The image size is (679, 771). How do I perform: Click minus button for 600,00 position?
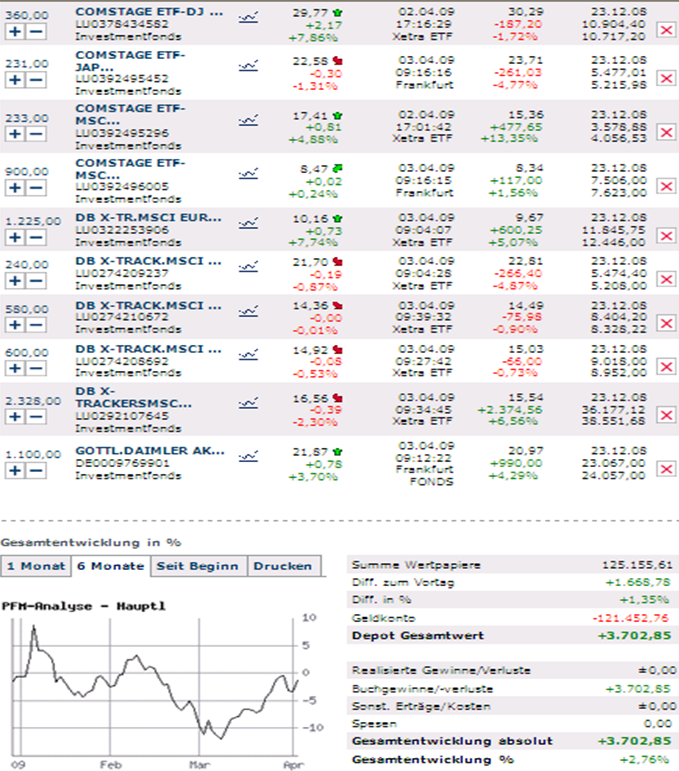click(36, 368)
